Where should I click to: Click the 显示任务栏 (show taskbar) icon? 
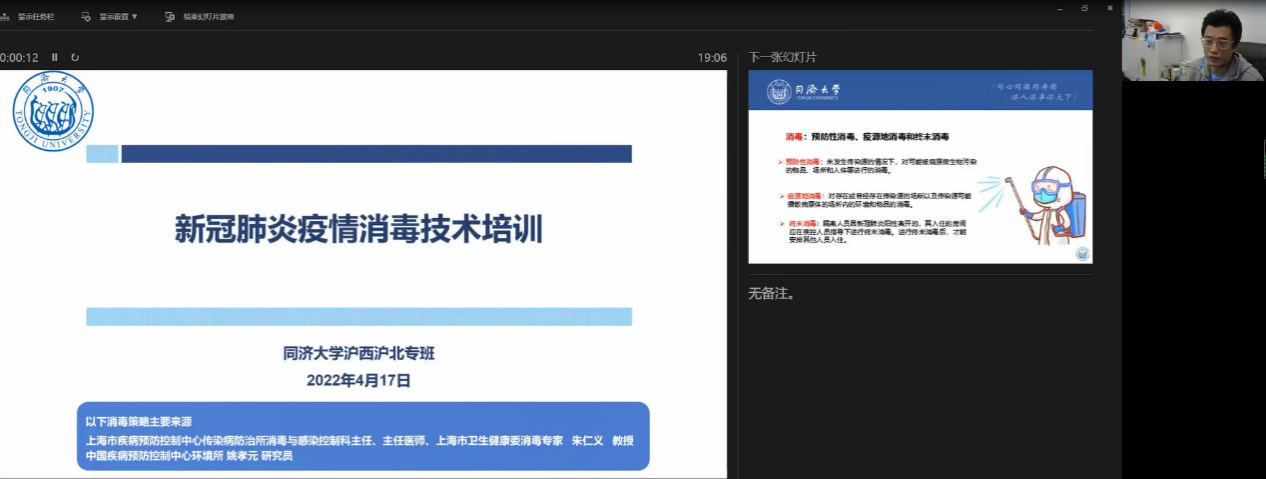click(x=5, y=17)
